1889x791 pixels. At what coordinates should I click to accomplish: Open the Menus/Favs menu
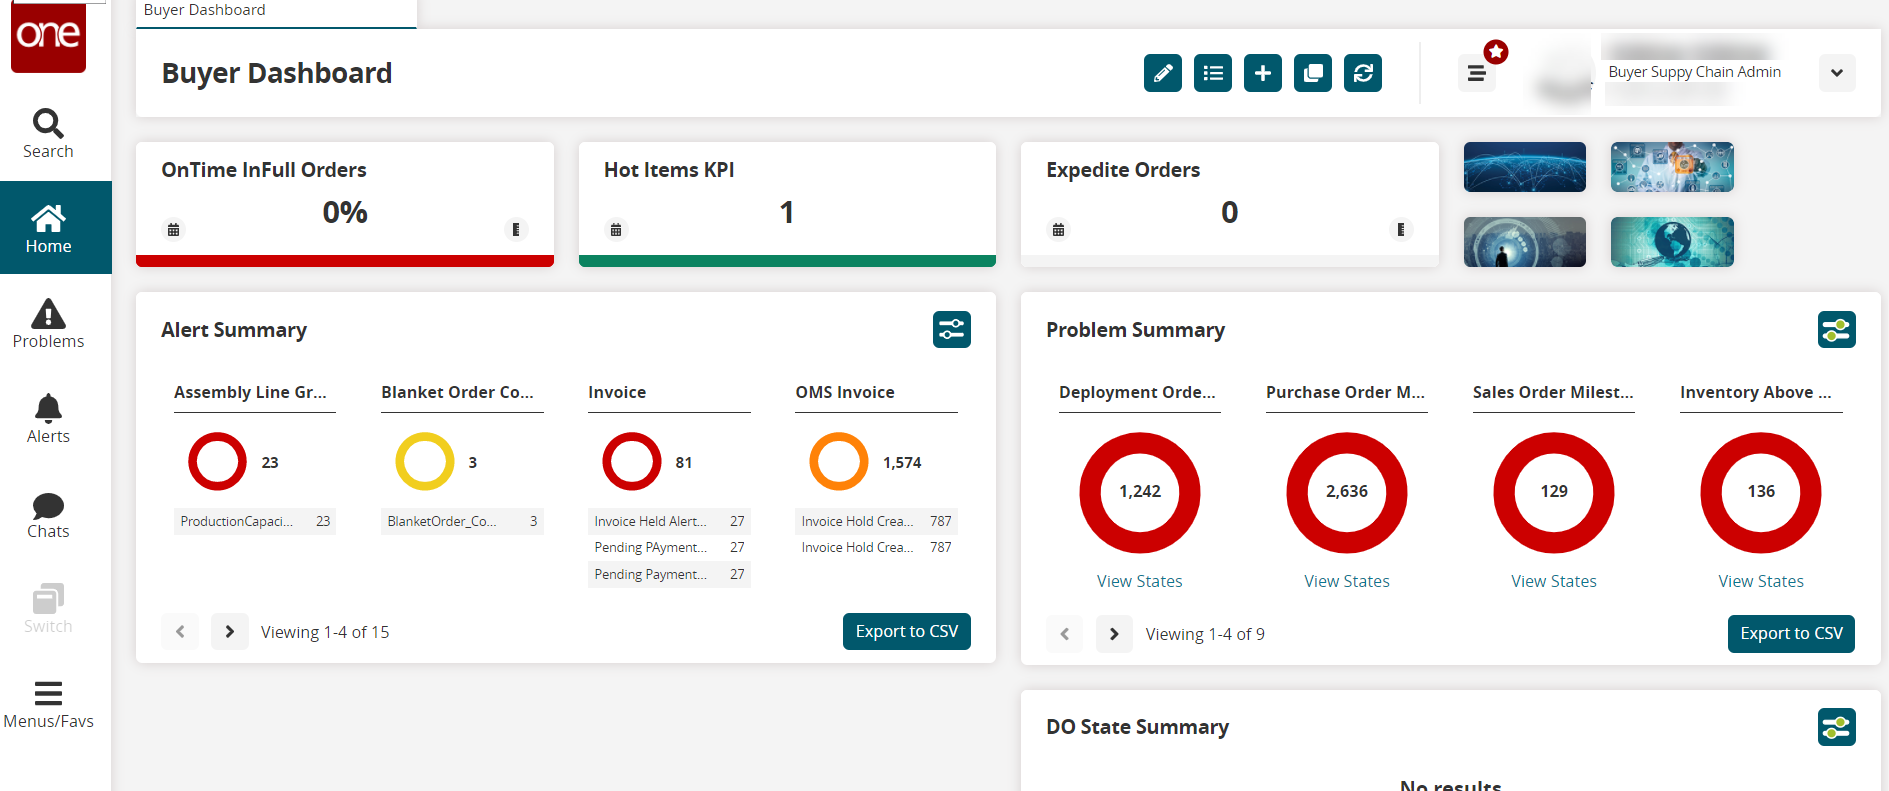click(x=48, y=704)
